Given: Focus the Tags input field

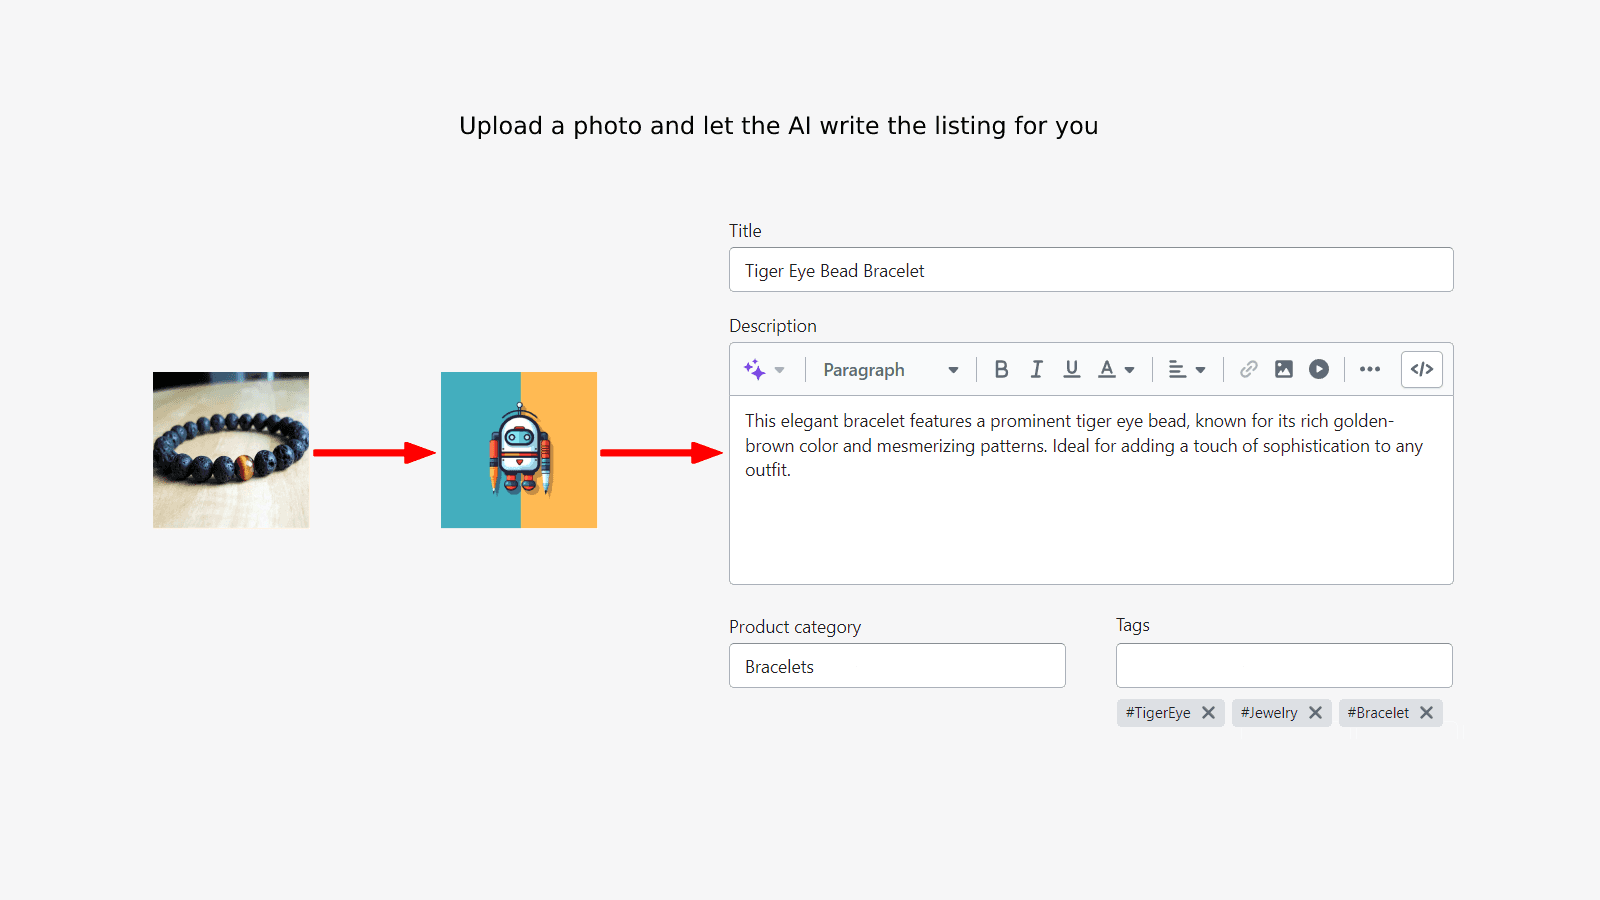Looking at the screenshot, I should pos(1283,666).
